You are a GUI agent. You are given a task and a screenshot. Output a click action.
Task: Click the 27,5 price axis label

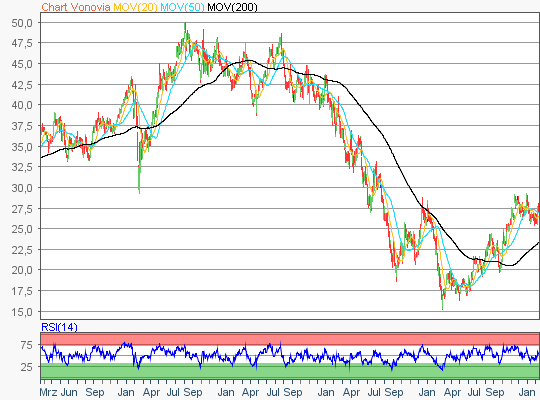[22, 209]
